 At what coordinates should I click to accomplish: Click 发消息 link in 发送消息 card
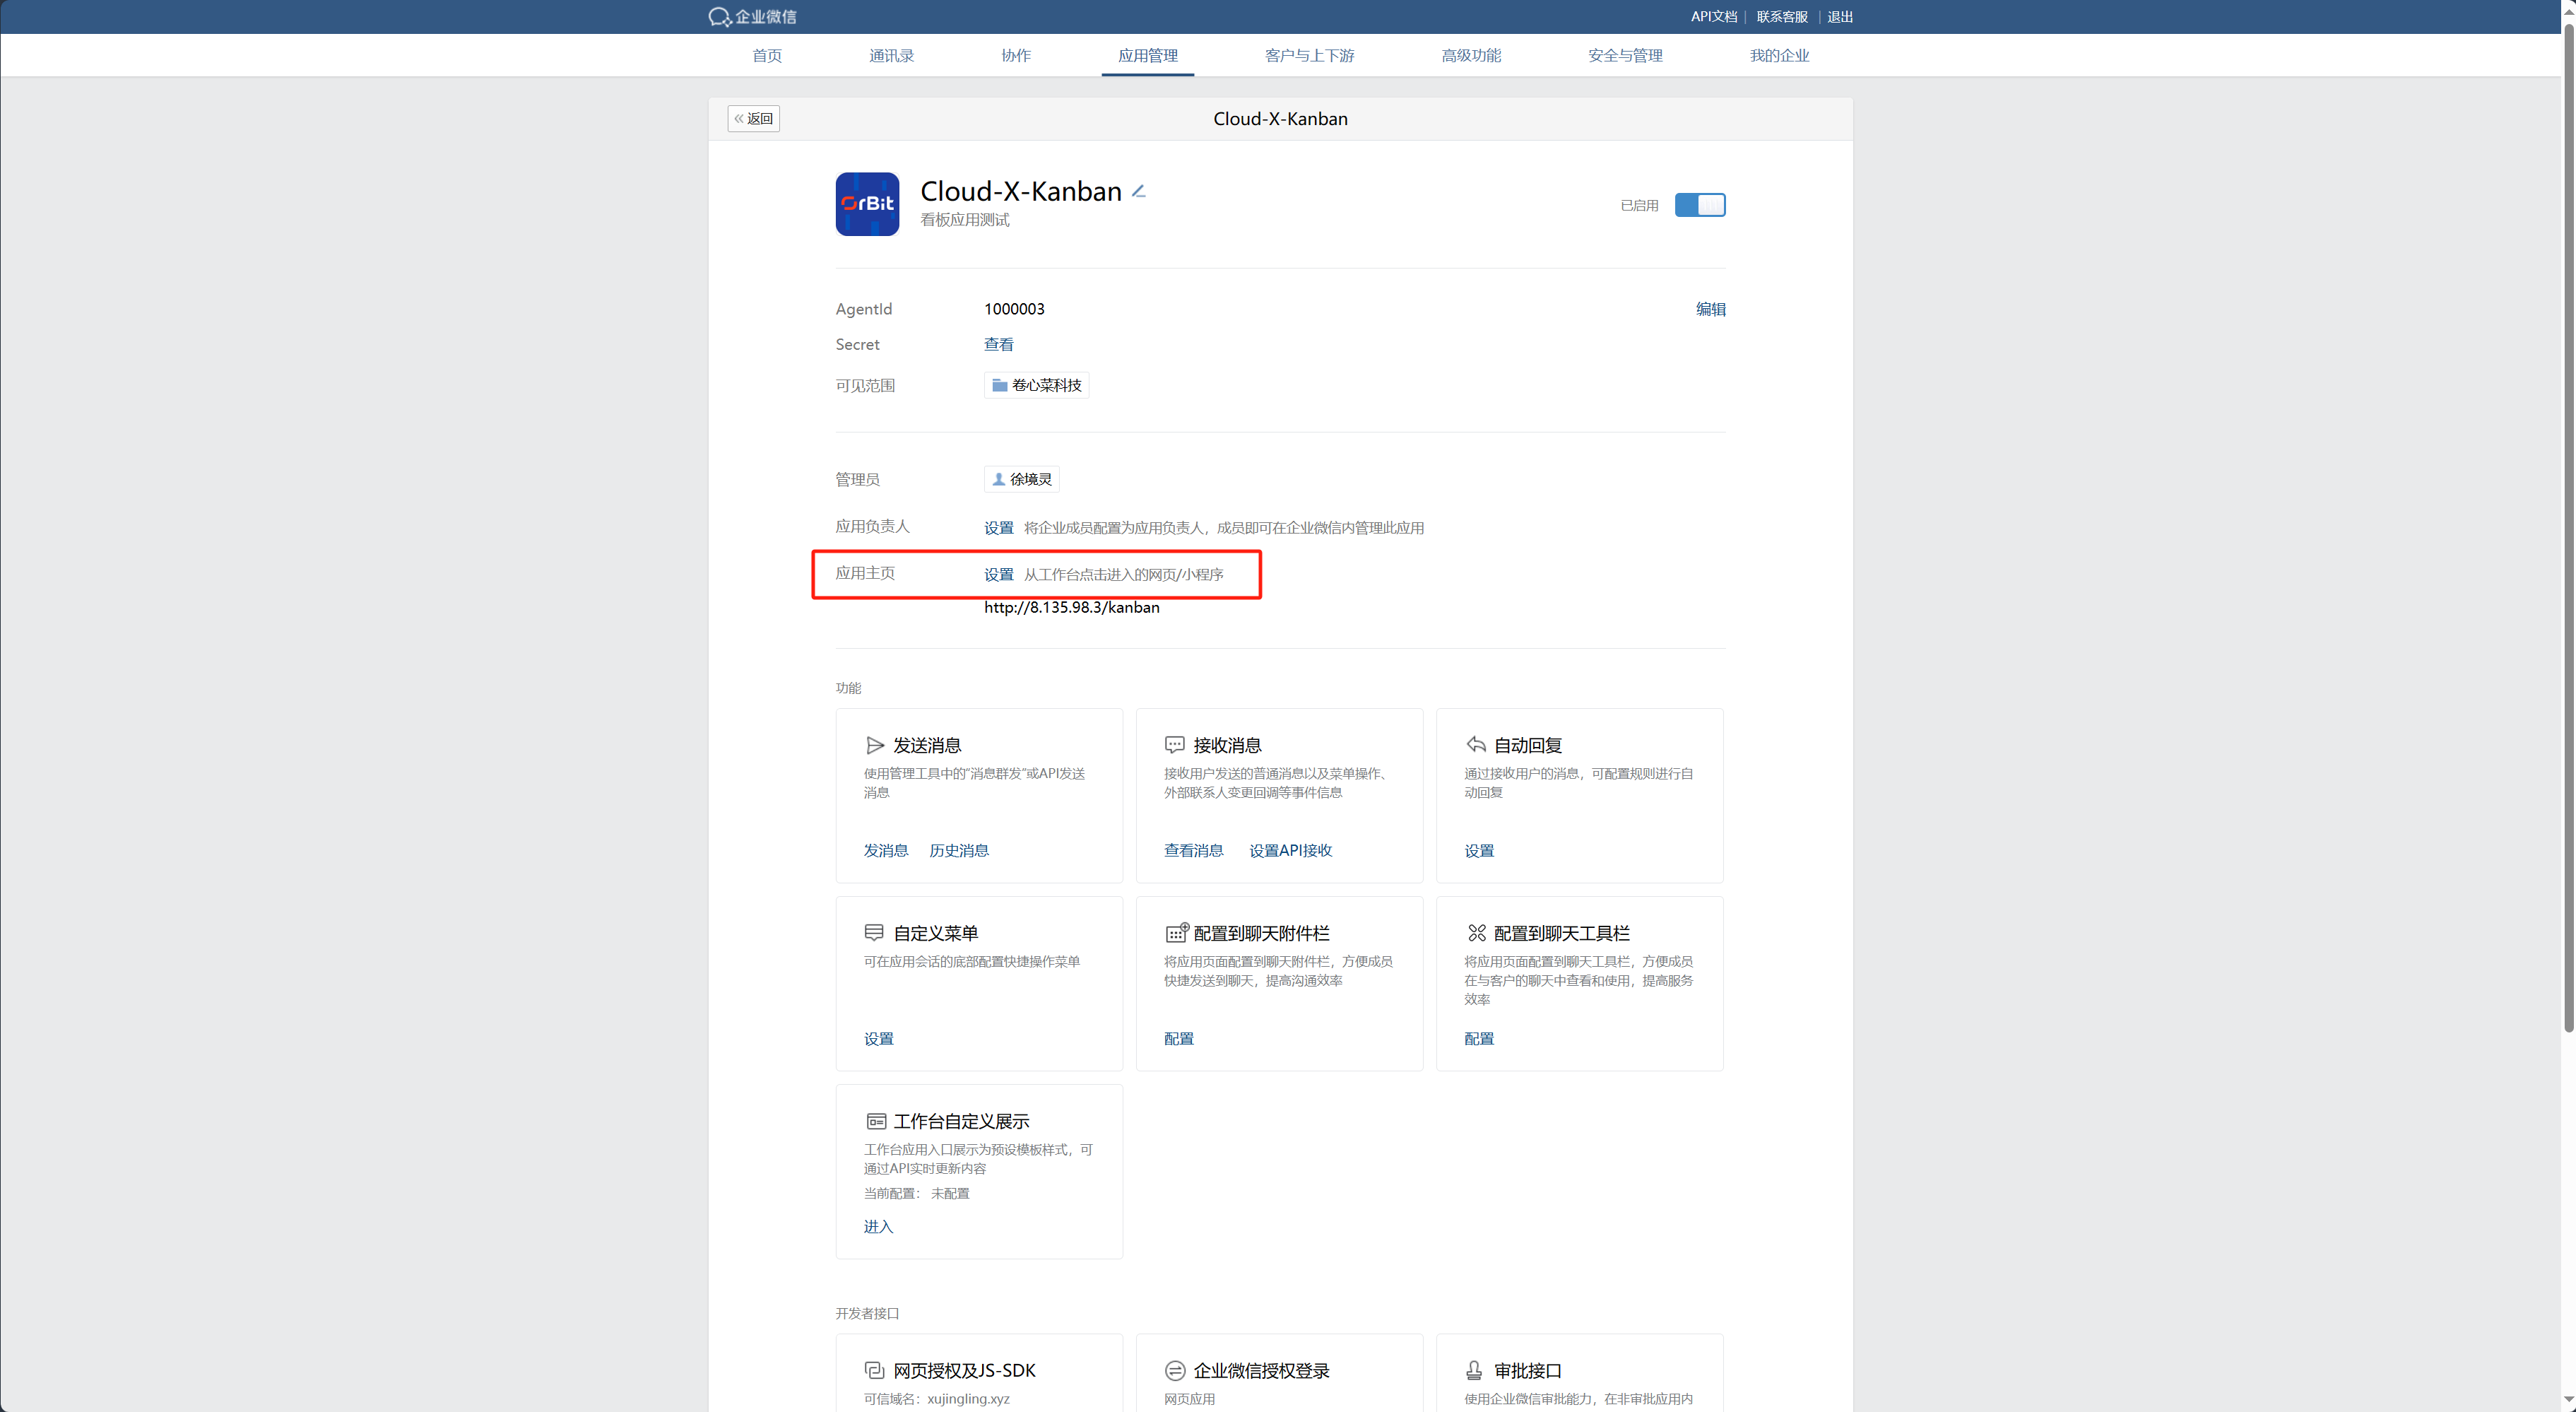click(x=886, y=850)
